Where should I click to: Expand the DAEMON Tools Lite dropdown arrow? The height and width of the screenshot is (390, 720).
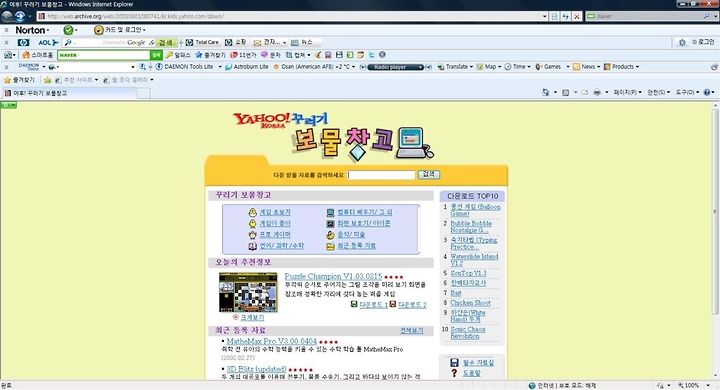point(219,67)
